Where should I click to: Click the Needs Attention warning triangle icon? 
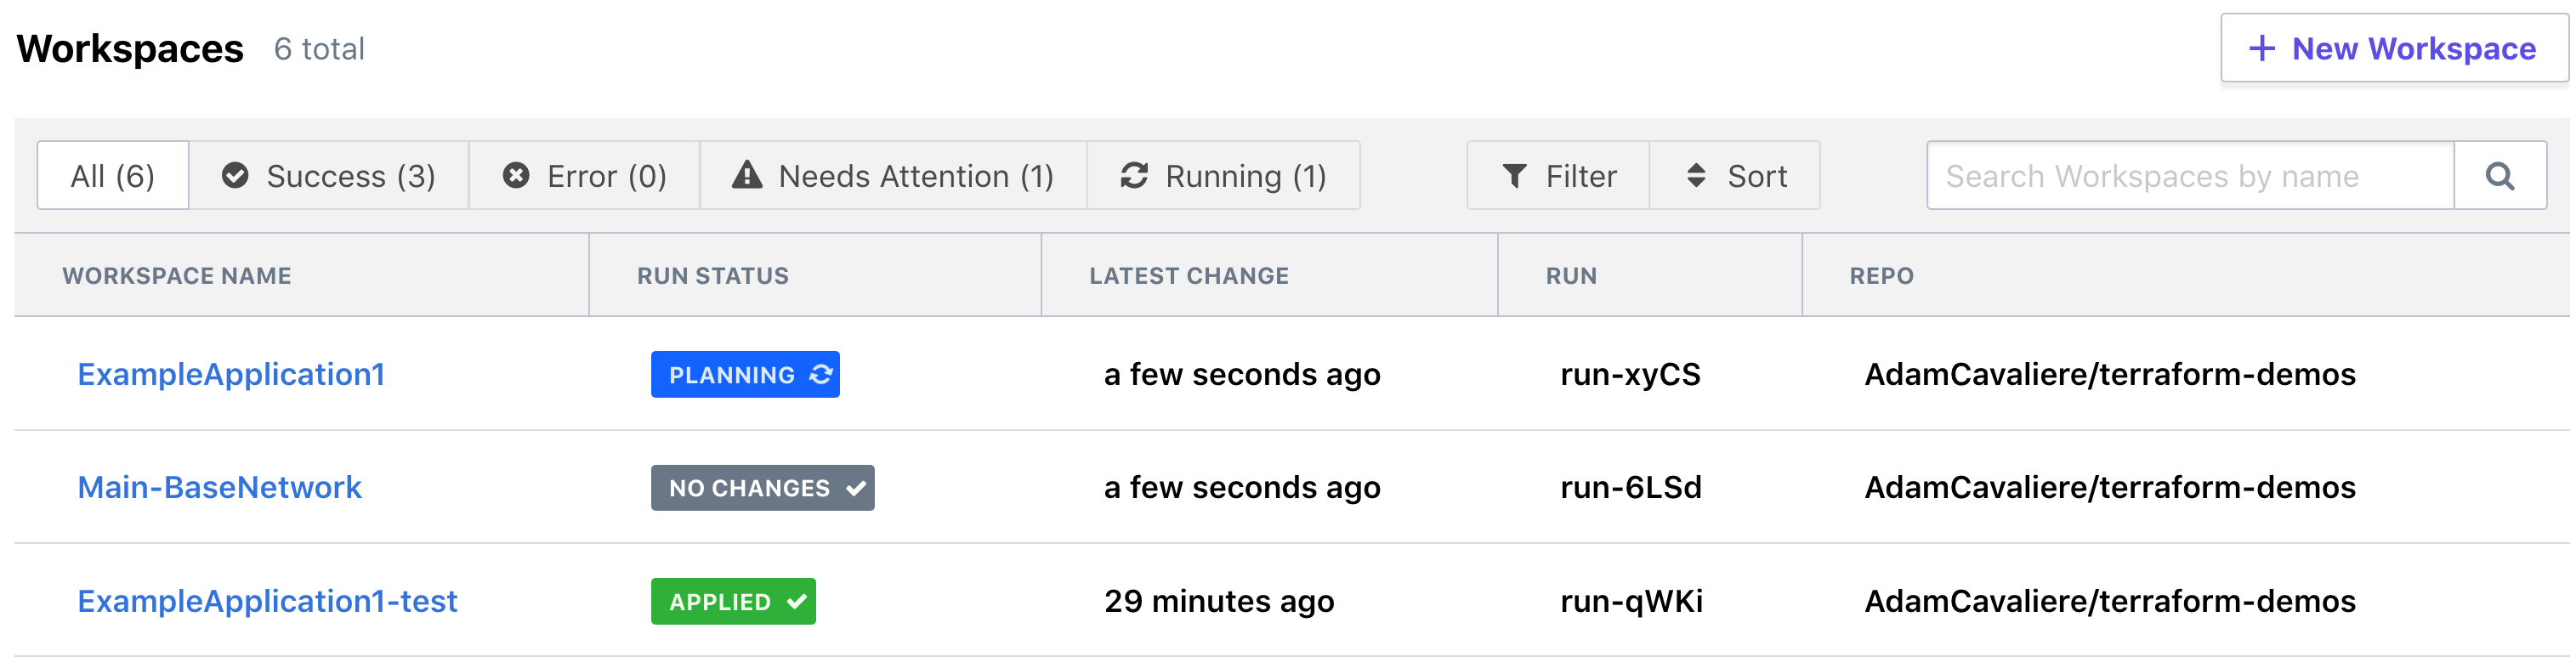(x=747, y=176)
